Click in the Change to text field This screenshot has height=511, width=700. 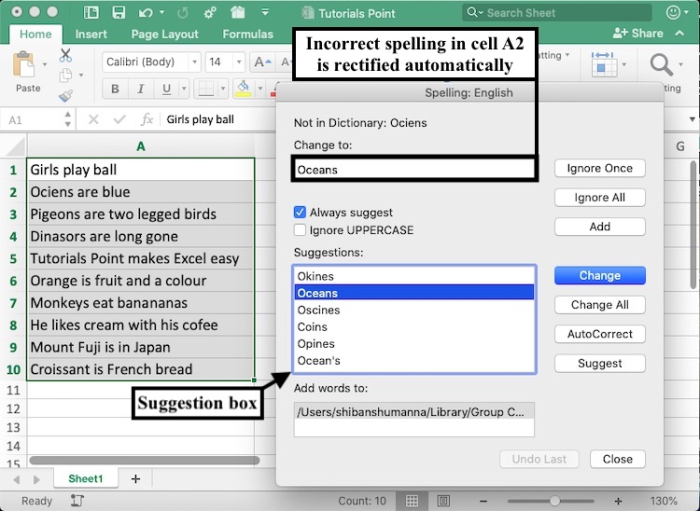tap(414, 169)
